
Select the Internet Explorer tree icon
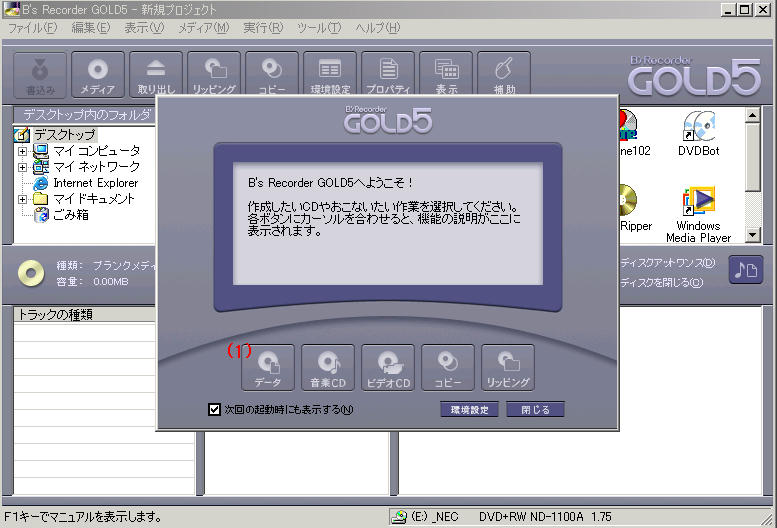pos(41,183)
